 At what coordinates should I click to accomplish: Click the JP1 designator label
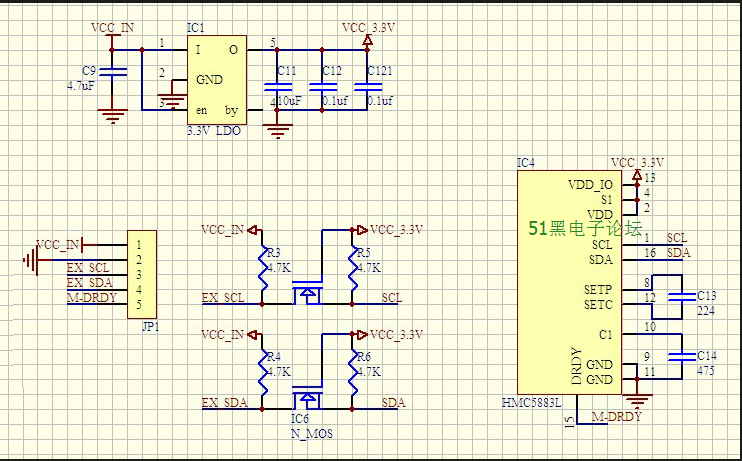(x=150, y=327)
